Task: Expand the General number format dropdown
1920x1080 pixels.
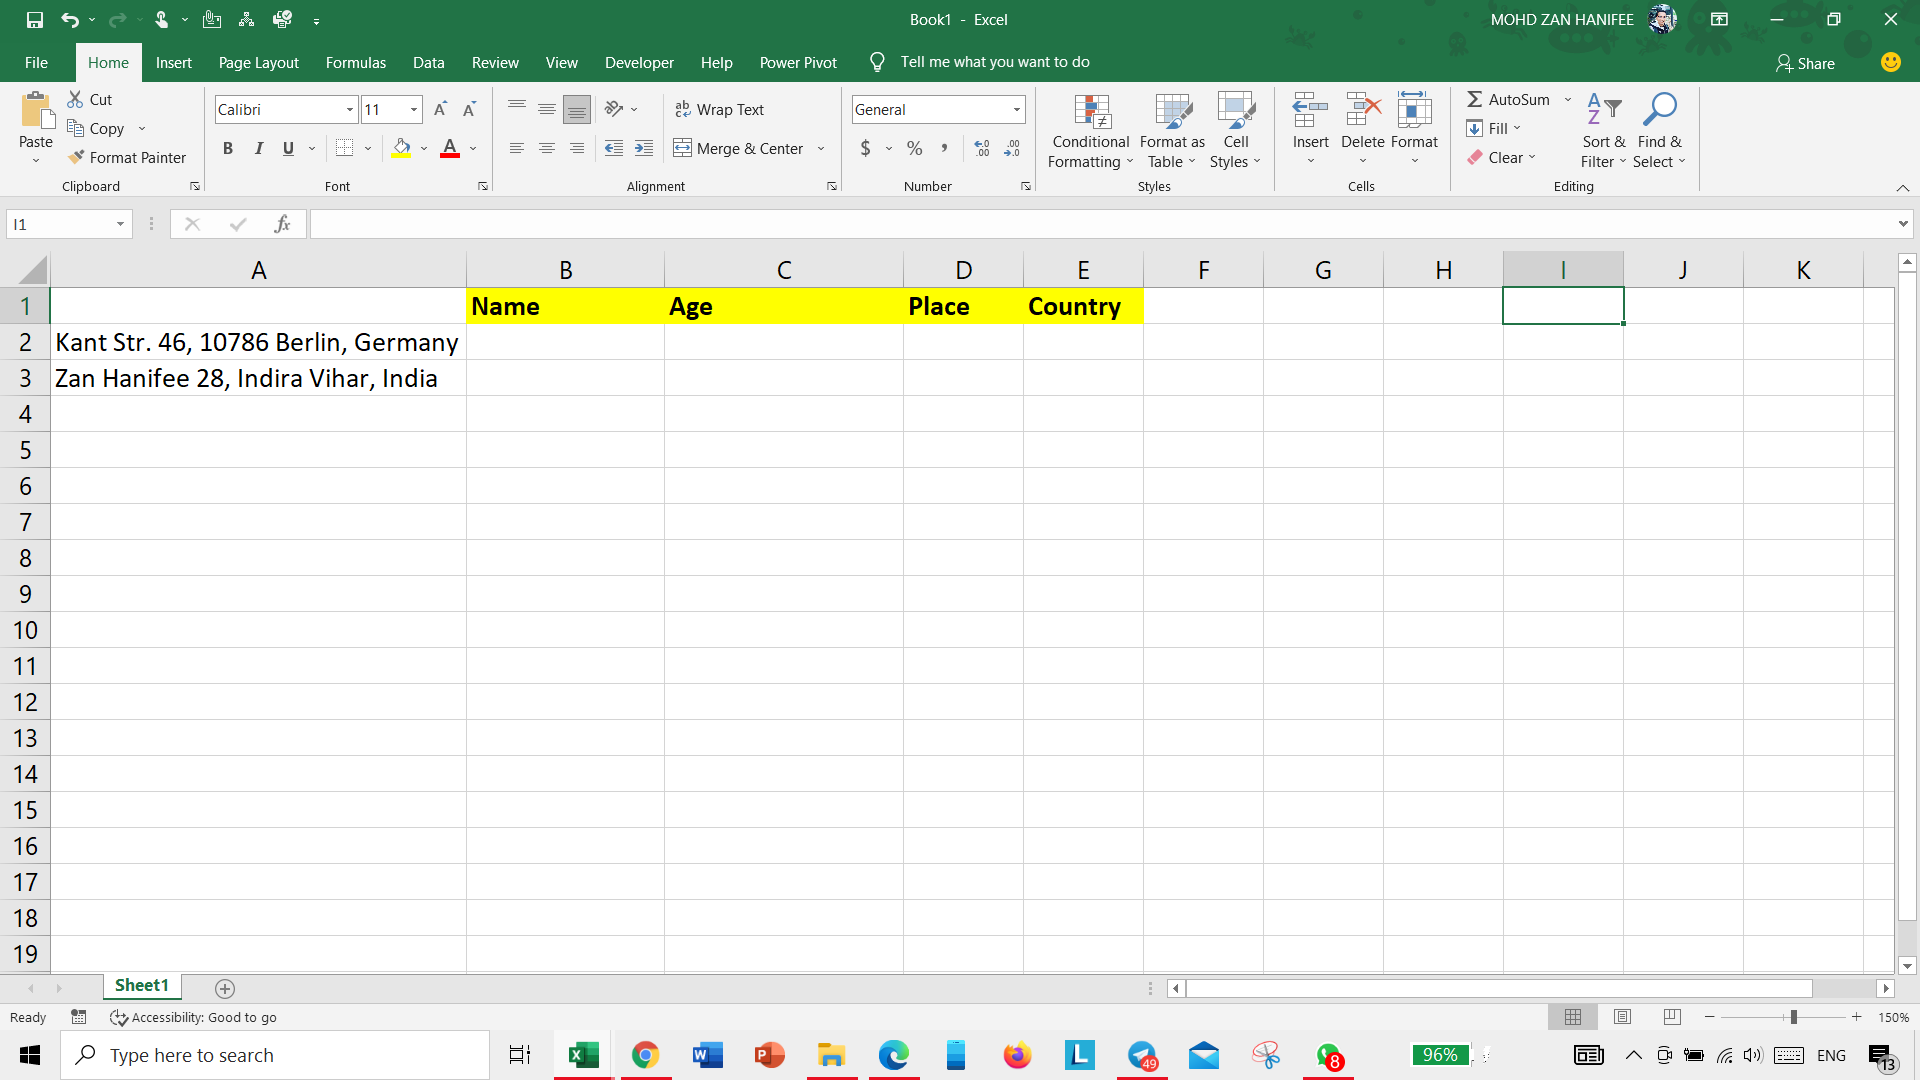Action: pos(1016,109)
